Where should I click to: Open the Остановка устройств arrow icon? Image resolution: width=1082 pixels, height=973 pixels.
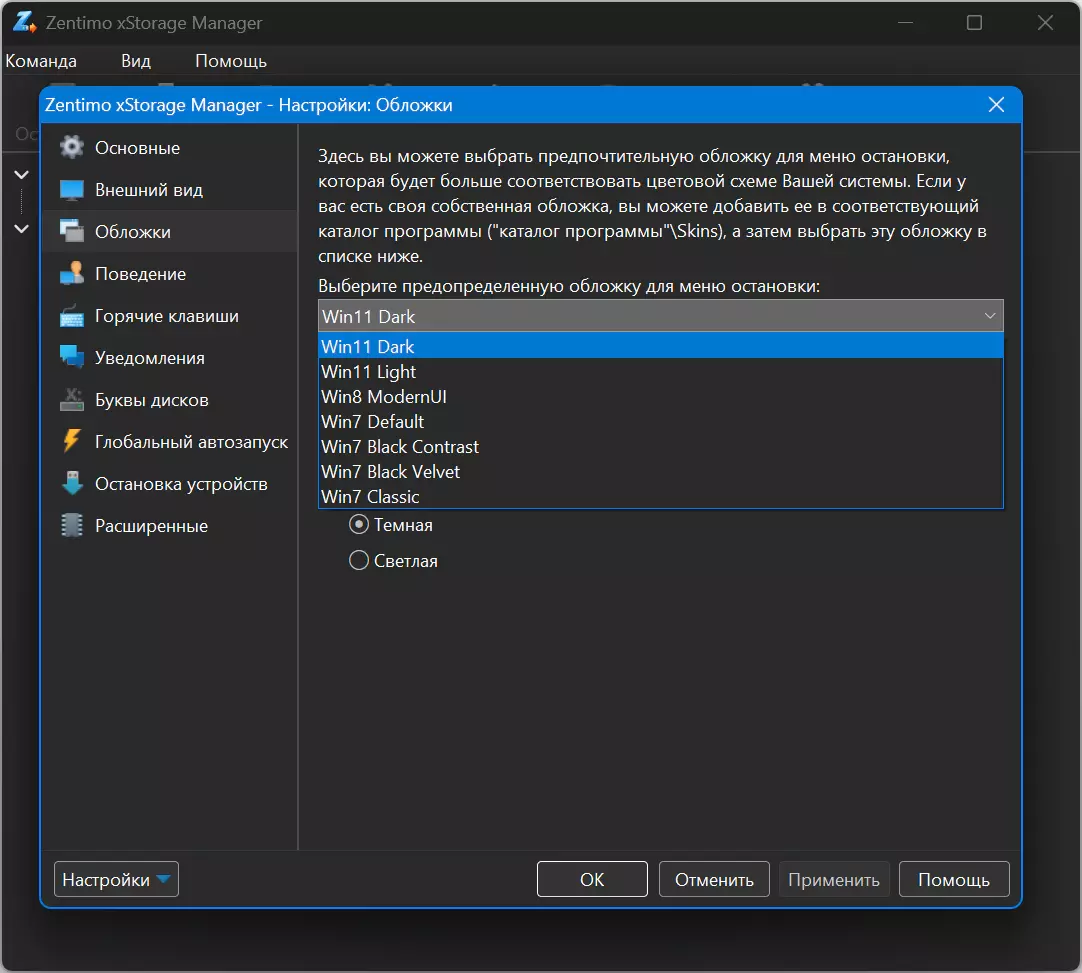tap(72, 484)
